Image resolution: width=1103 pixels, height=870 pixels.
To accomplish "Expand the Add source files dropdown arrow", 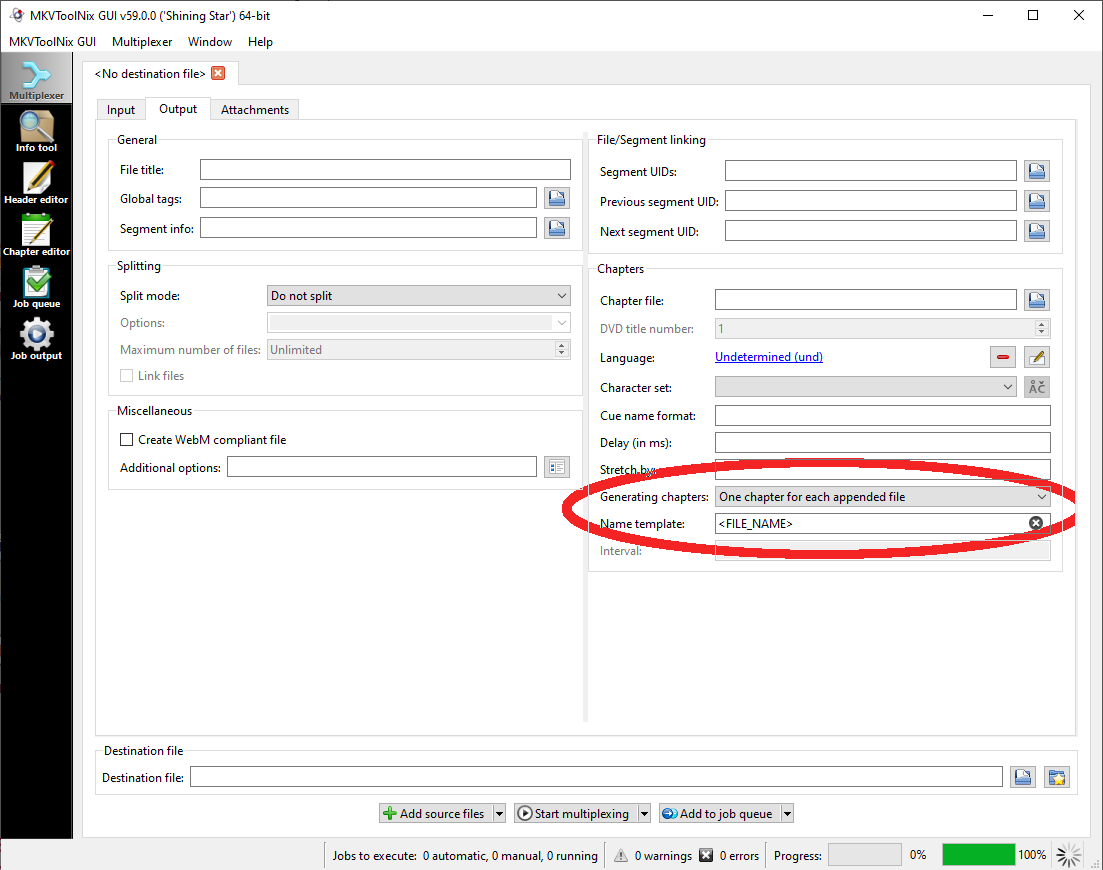I will point(497,813).
